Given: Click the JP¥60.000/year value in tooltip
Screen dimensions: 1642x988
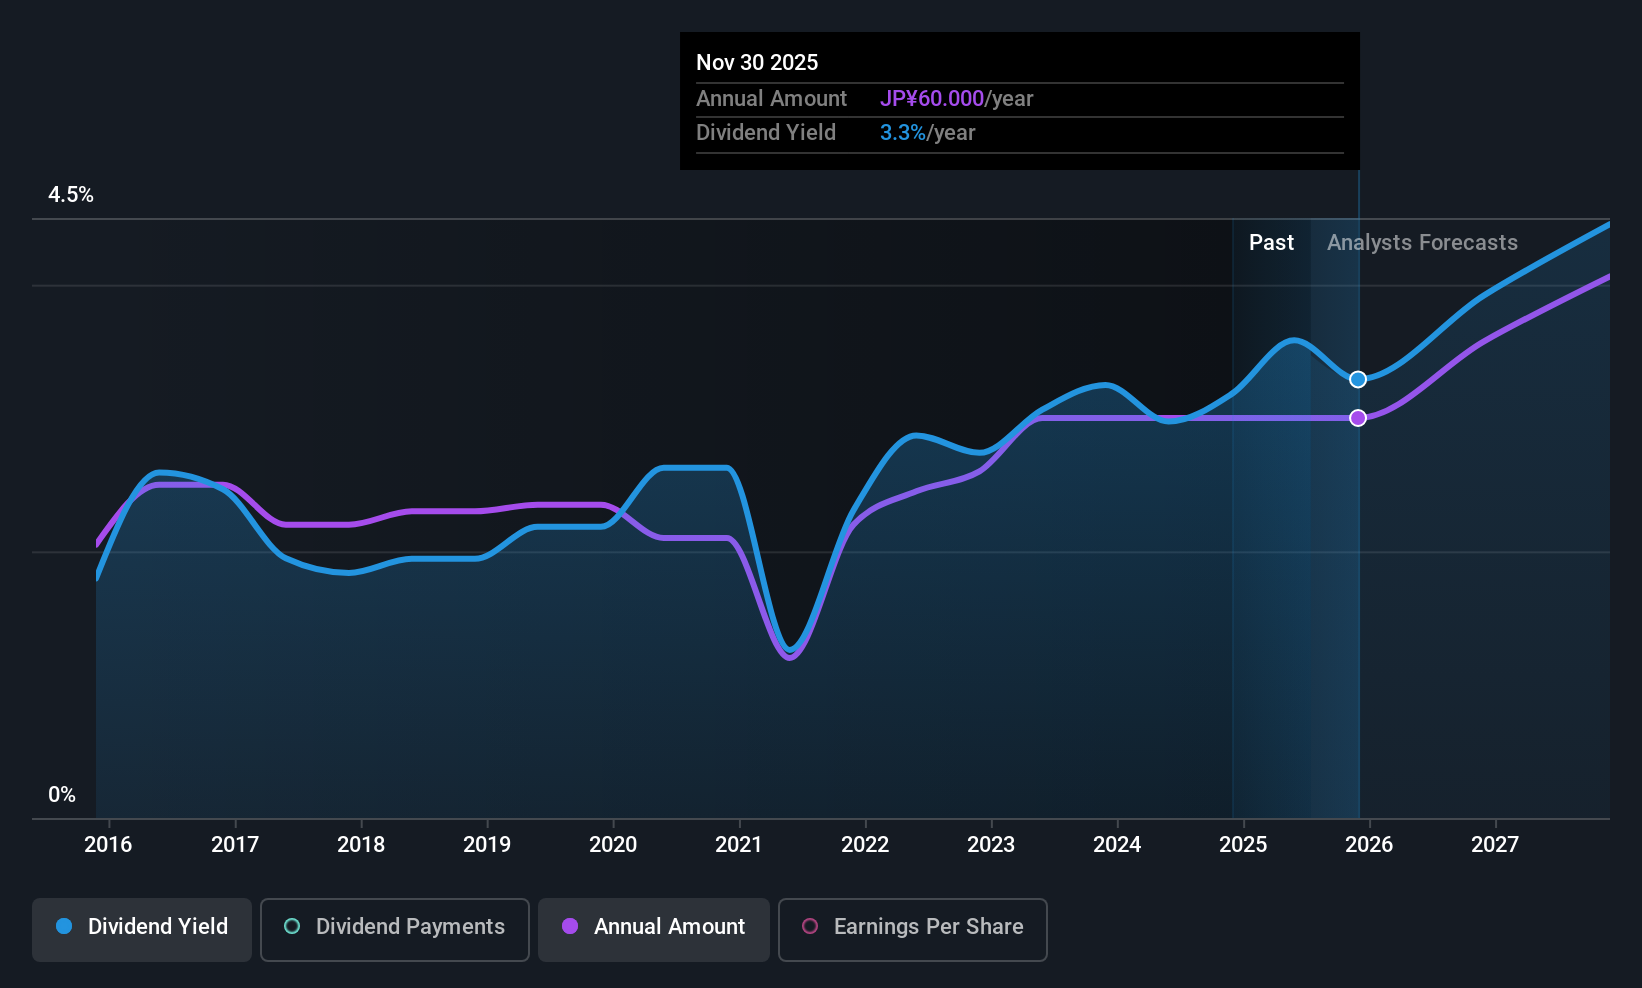Looking at the screenshot, I should tap(957, 99).
